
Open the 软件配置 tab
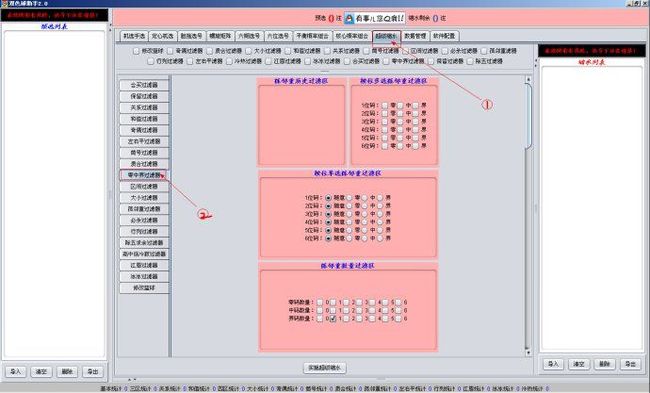pyautogui.click(x=444, y=36)
